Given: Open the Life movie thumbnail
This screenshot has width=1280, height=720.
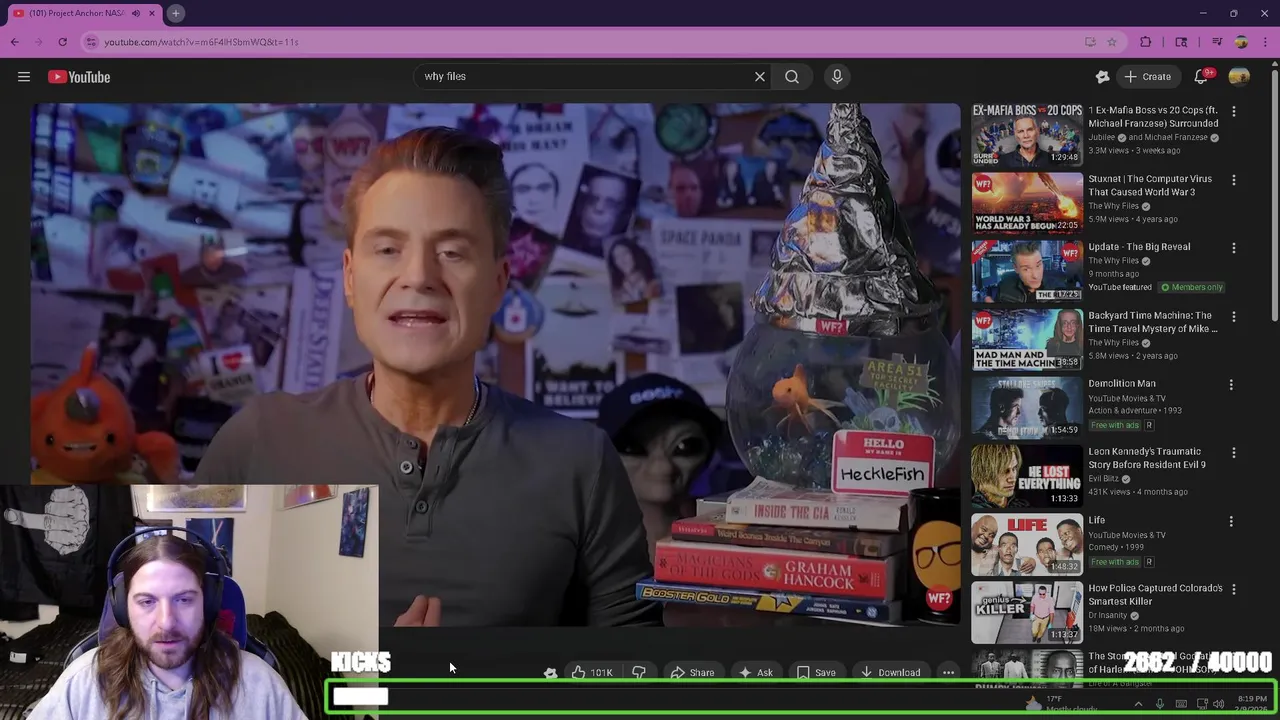Looking at the screenshot, I should pos(1027,544).
